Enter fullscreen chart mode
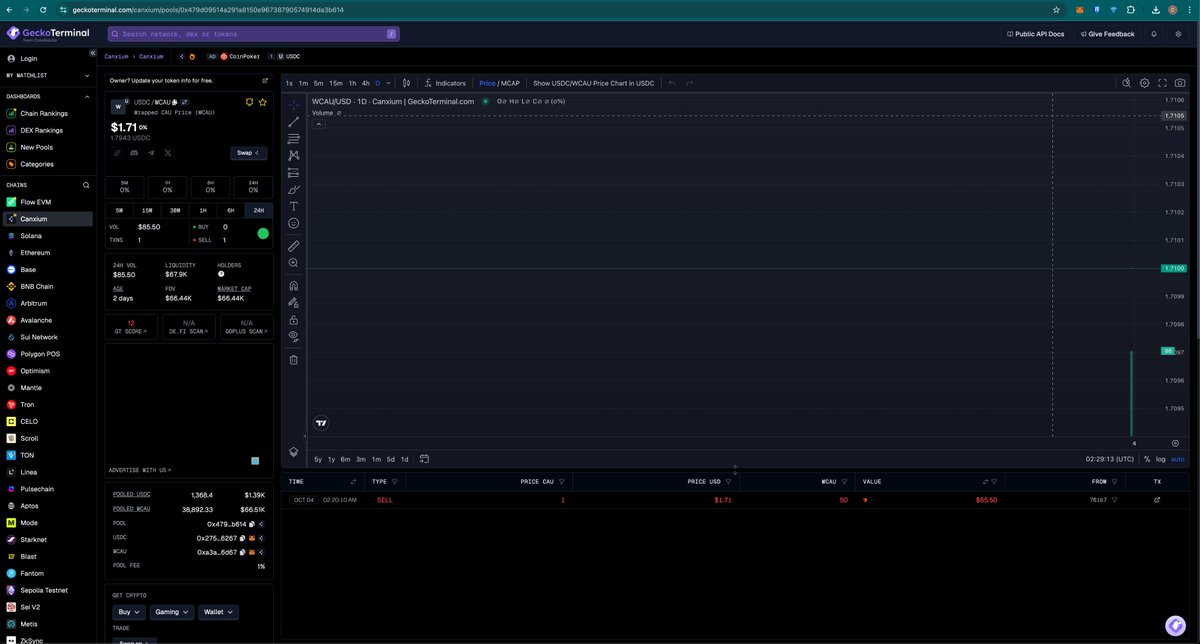The width and height of the screenshot is (1200, 644). (1163, 83)
